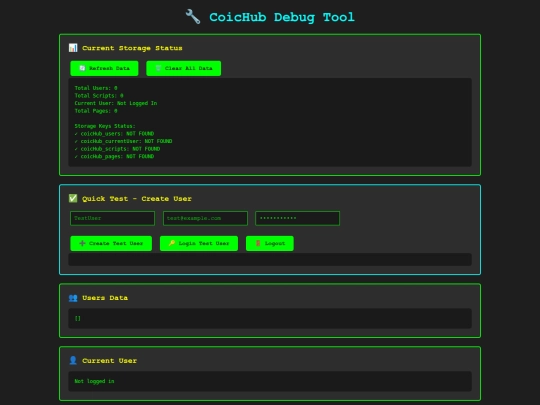Click the Logout button
The image size is (540, 405).
click(270, 243)
